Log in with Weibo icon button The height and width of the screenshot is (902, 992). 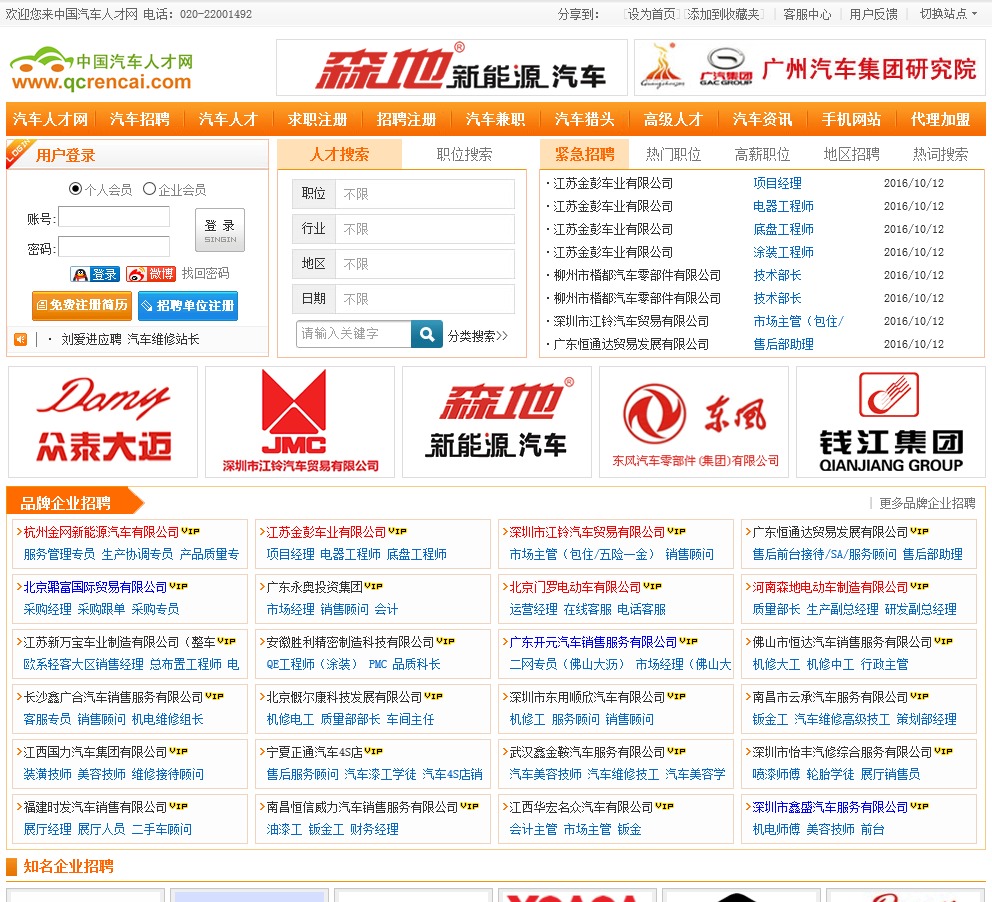pyautogui.click(x=151, y=274)
